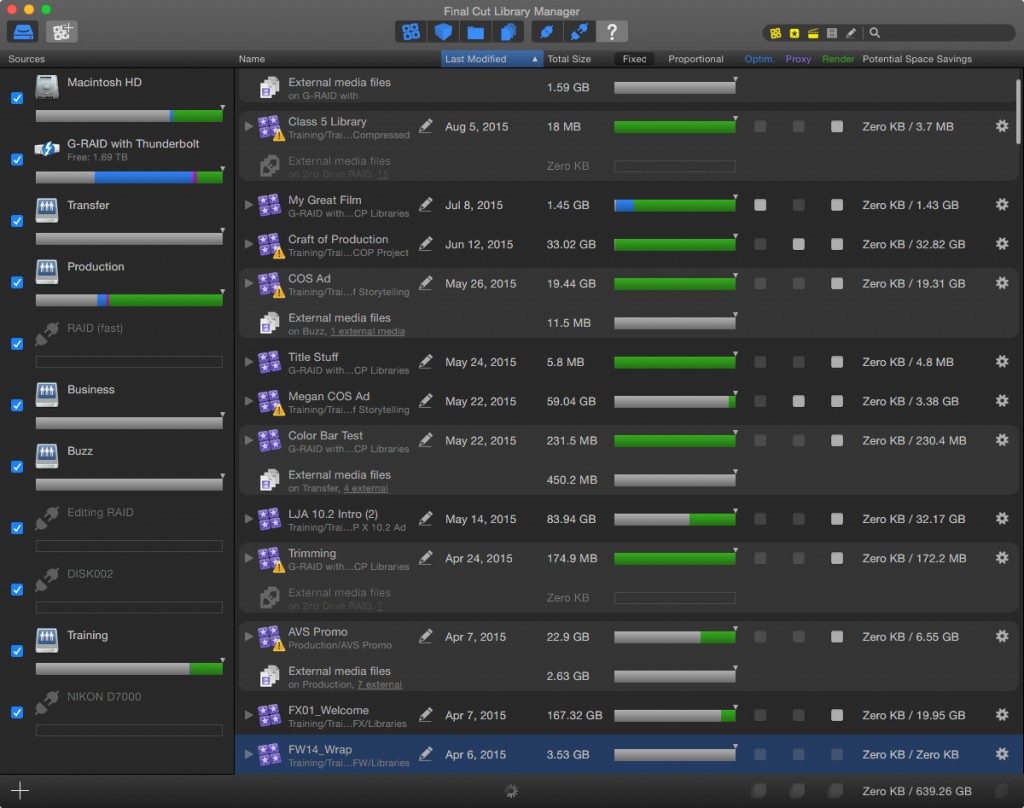
Task: Uncheck the Macintosh HD source checkbox
Action: tap(17, 98)
